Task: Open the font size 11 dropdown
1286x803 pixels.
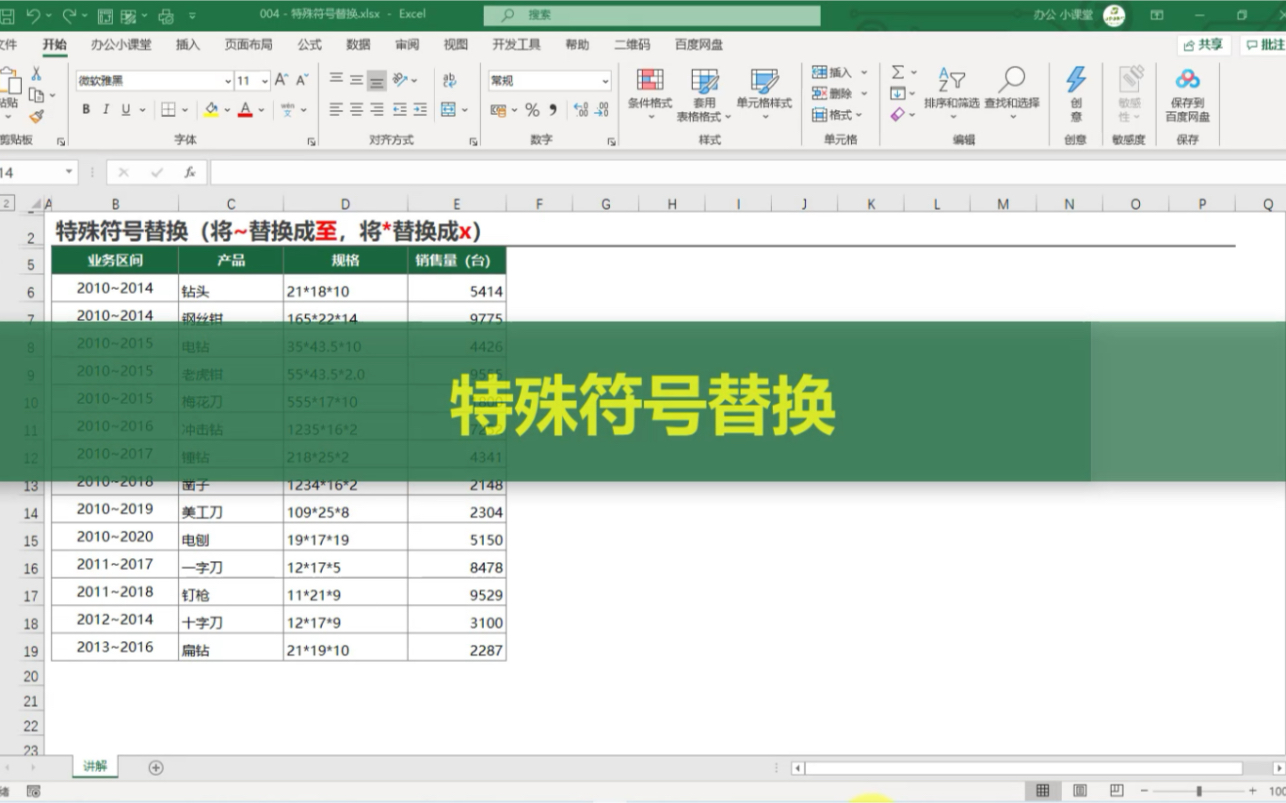Action: [x=264, y=81]
